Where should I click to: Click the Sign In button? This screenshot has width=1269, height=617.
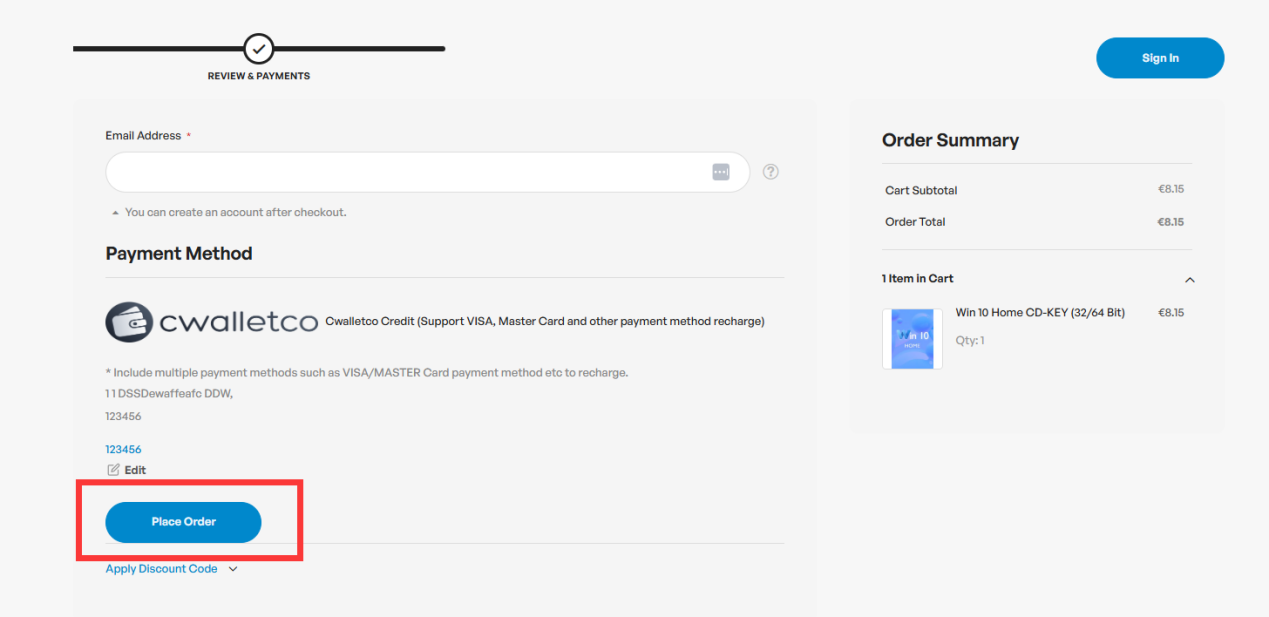point(1160,58)
